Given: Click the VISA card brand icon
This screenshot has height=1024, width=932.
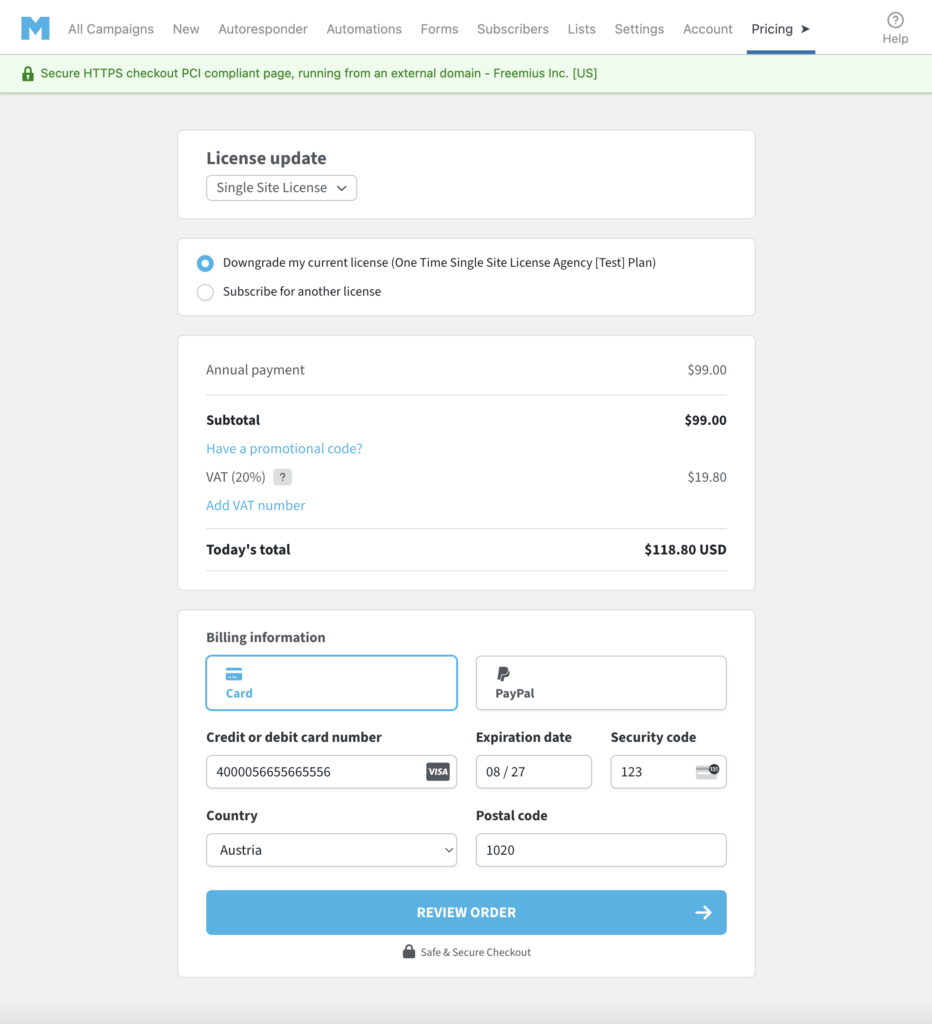Looking at the screenshot, I should click(438, 772).
